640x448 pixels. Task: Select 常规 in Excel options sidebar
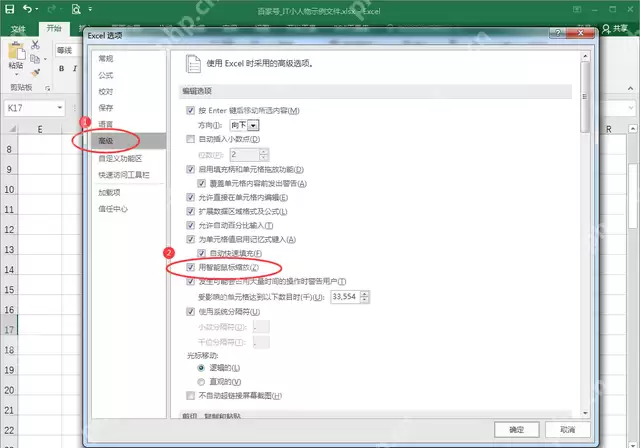point(106,59)
